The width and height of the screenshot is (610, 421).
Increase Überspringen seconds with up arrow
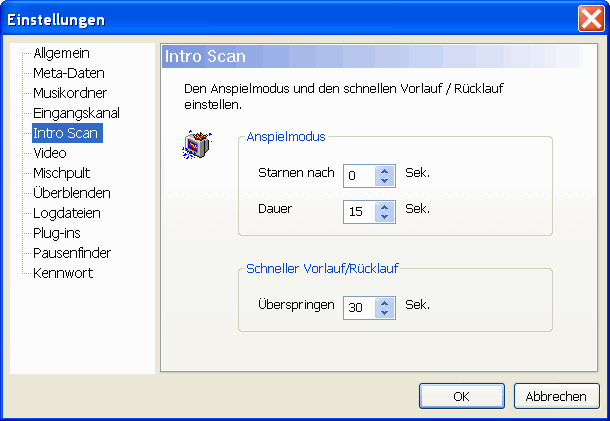click(x=385, y=302)
